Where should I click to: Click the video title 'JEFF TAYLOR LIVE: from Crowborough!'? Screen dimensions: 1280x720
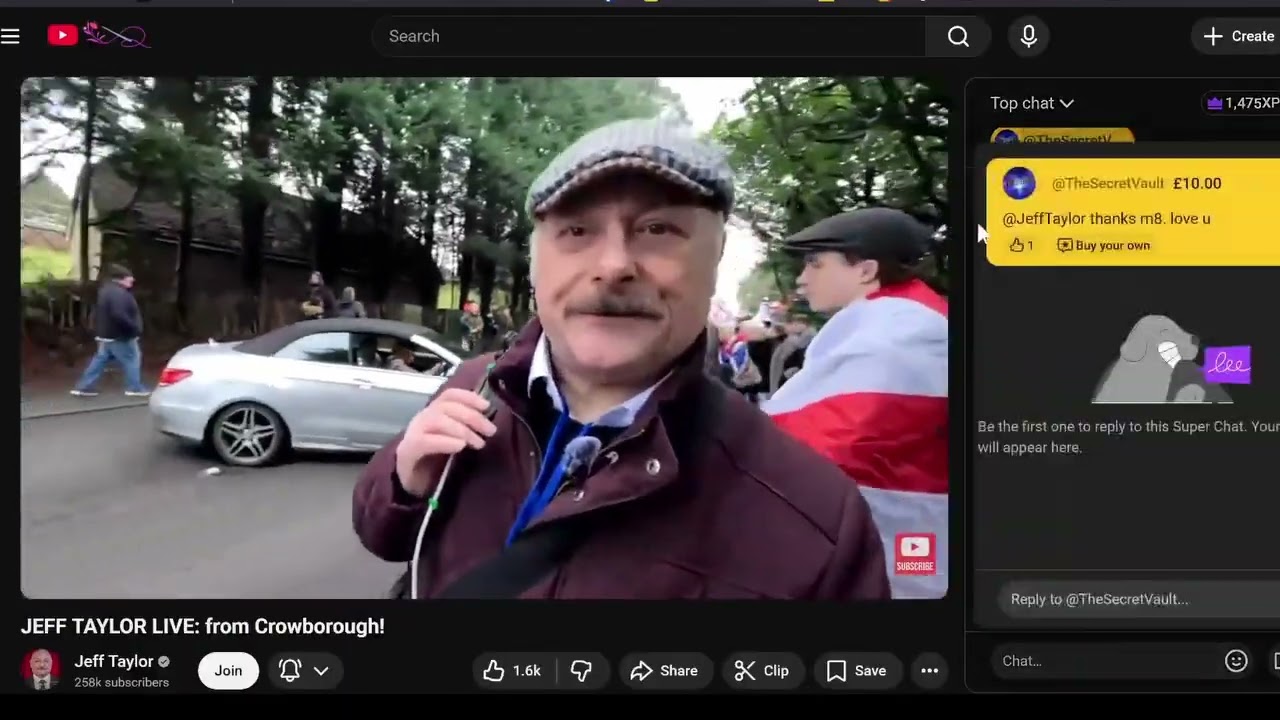click(x=203, y=626)
